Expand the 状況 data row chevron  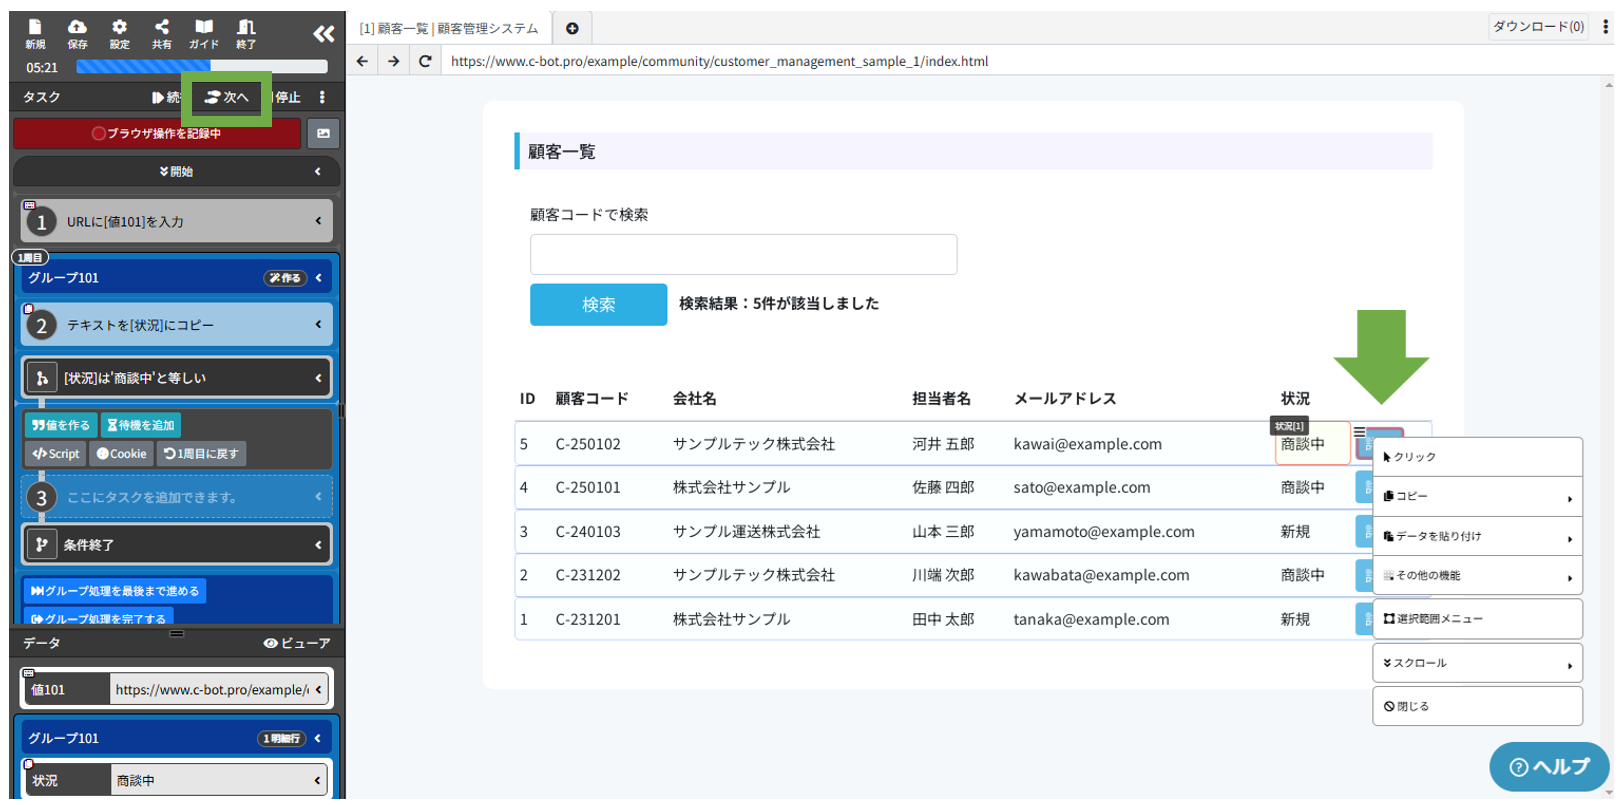pyautogui.click(x=318, y=780)
